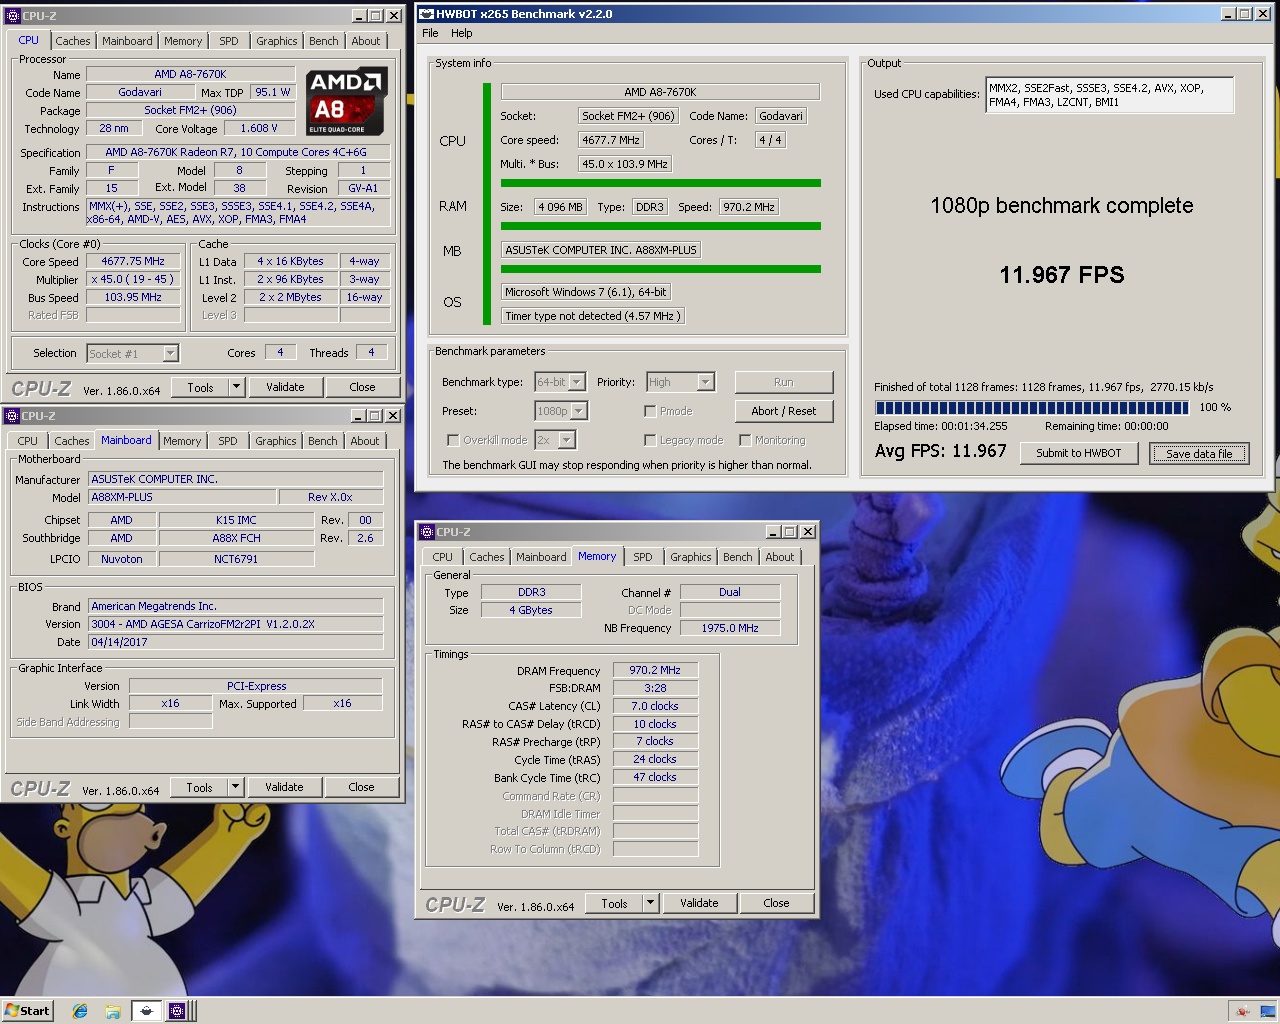Click CAS# Latency 7.0 clocks value
This screenshot has width=1280, height=1024.
coord(655,706)
